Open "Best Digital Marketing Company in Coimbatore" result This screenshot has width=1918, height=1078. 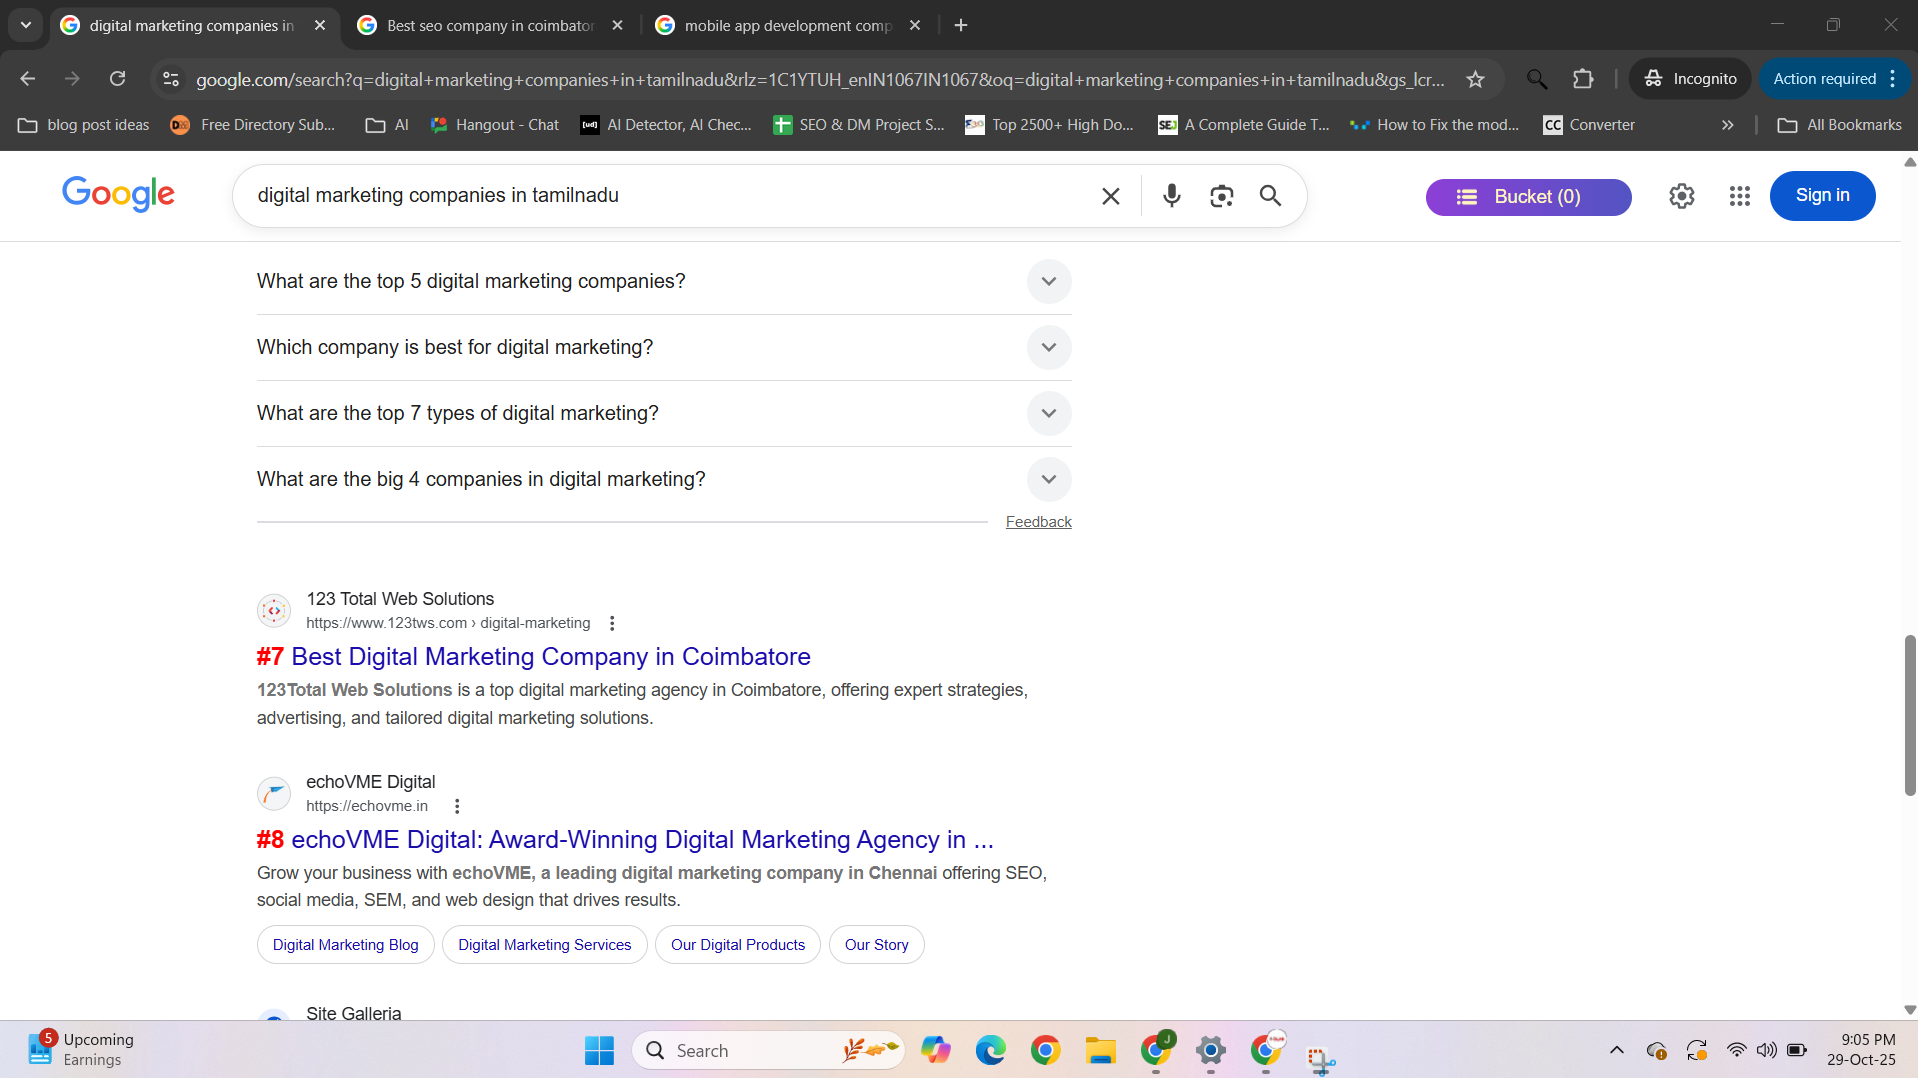(x=550, y=656)
